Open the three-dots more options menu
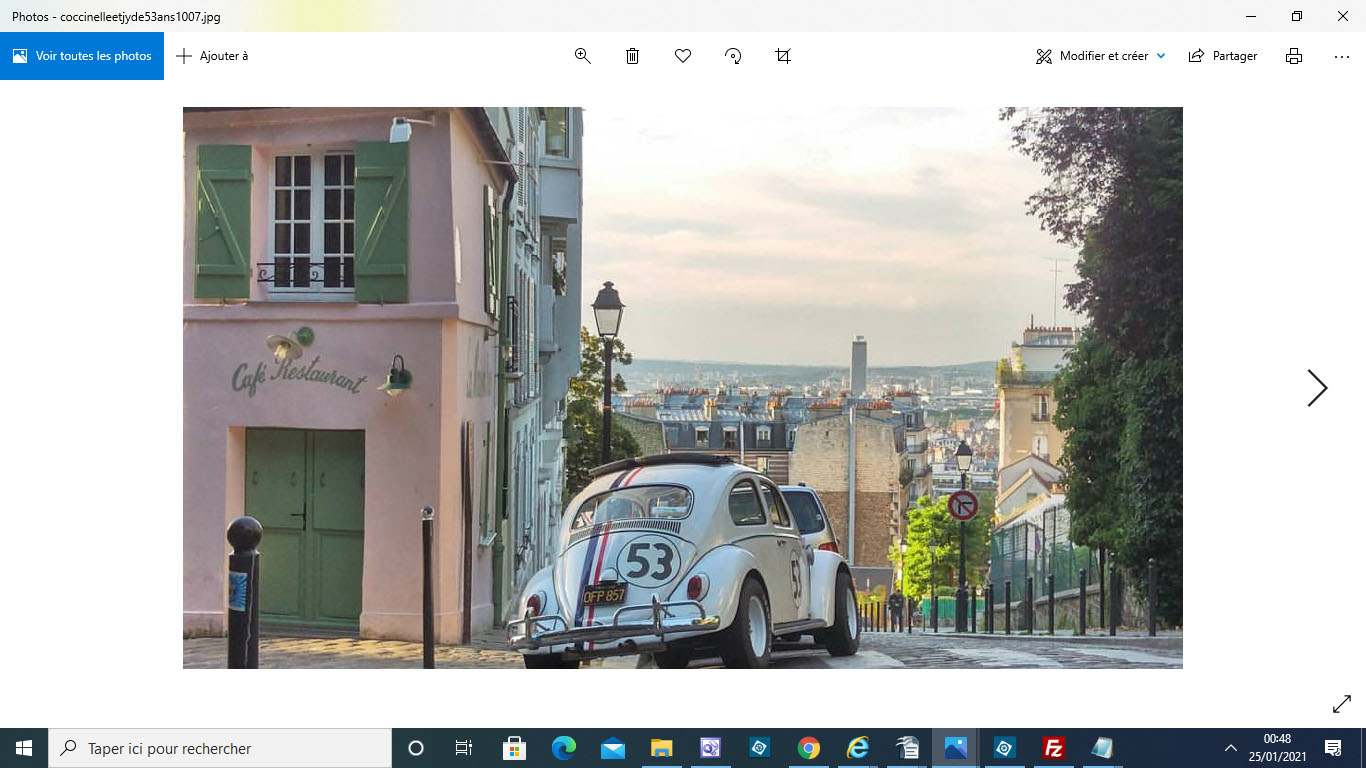 point(1342,56)
